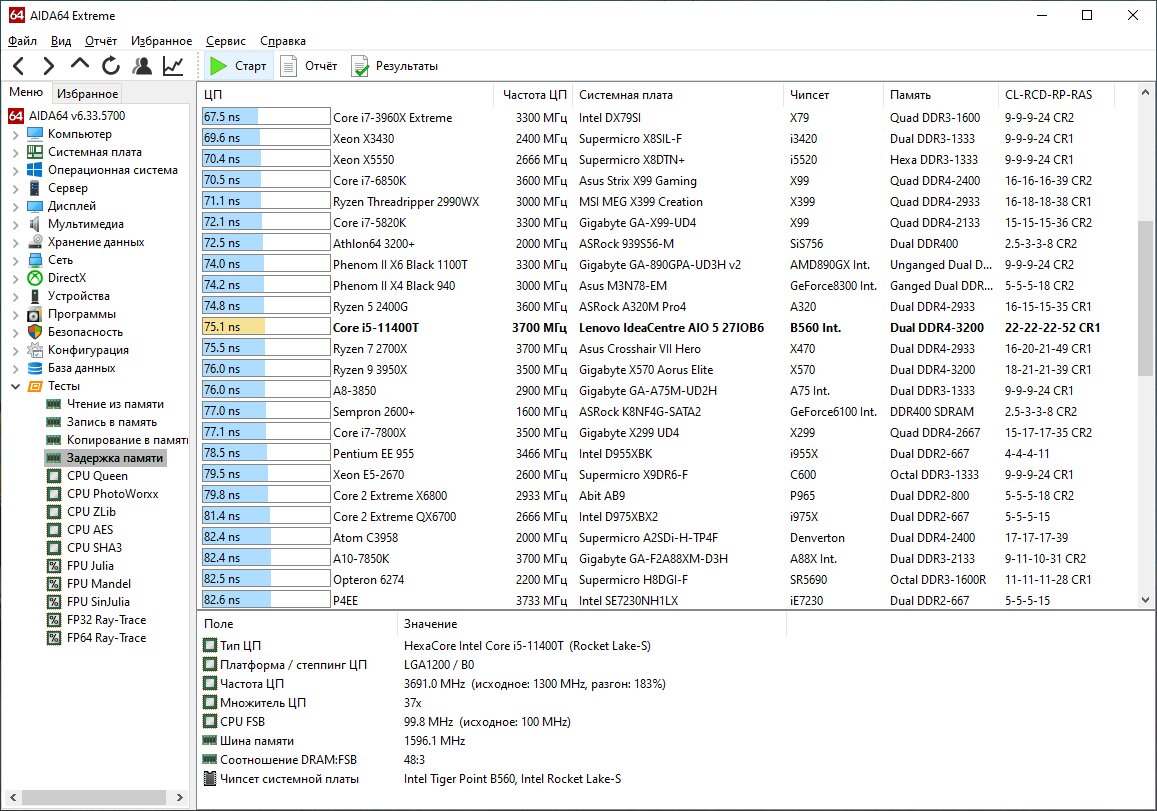1157x811 pixels.
Task: Open the Справка menu
Action: click(283, 41)
